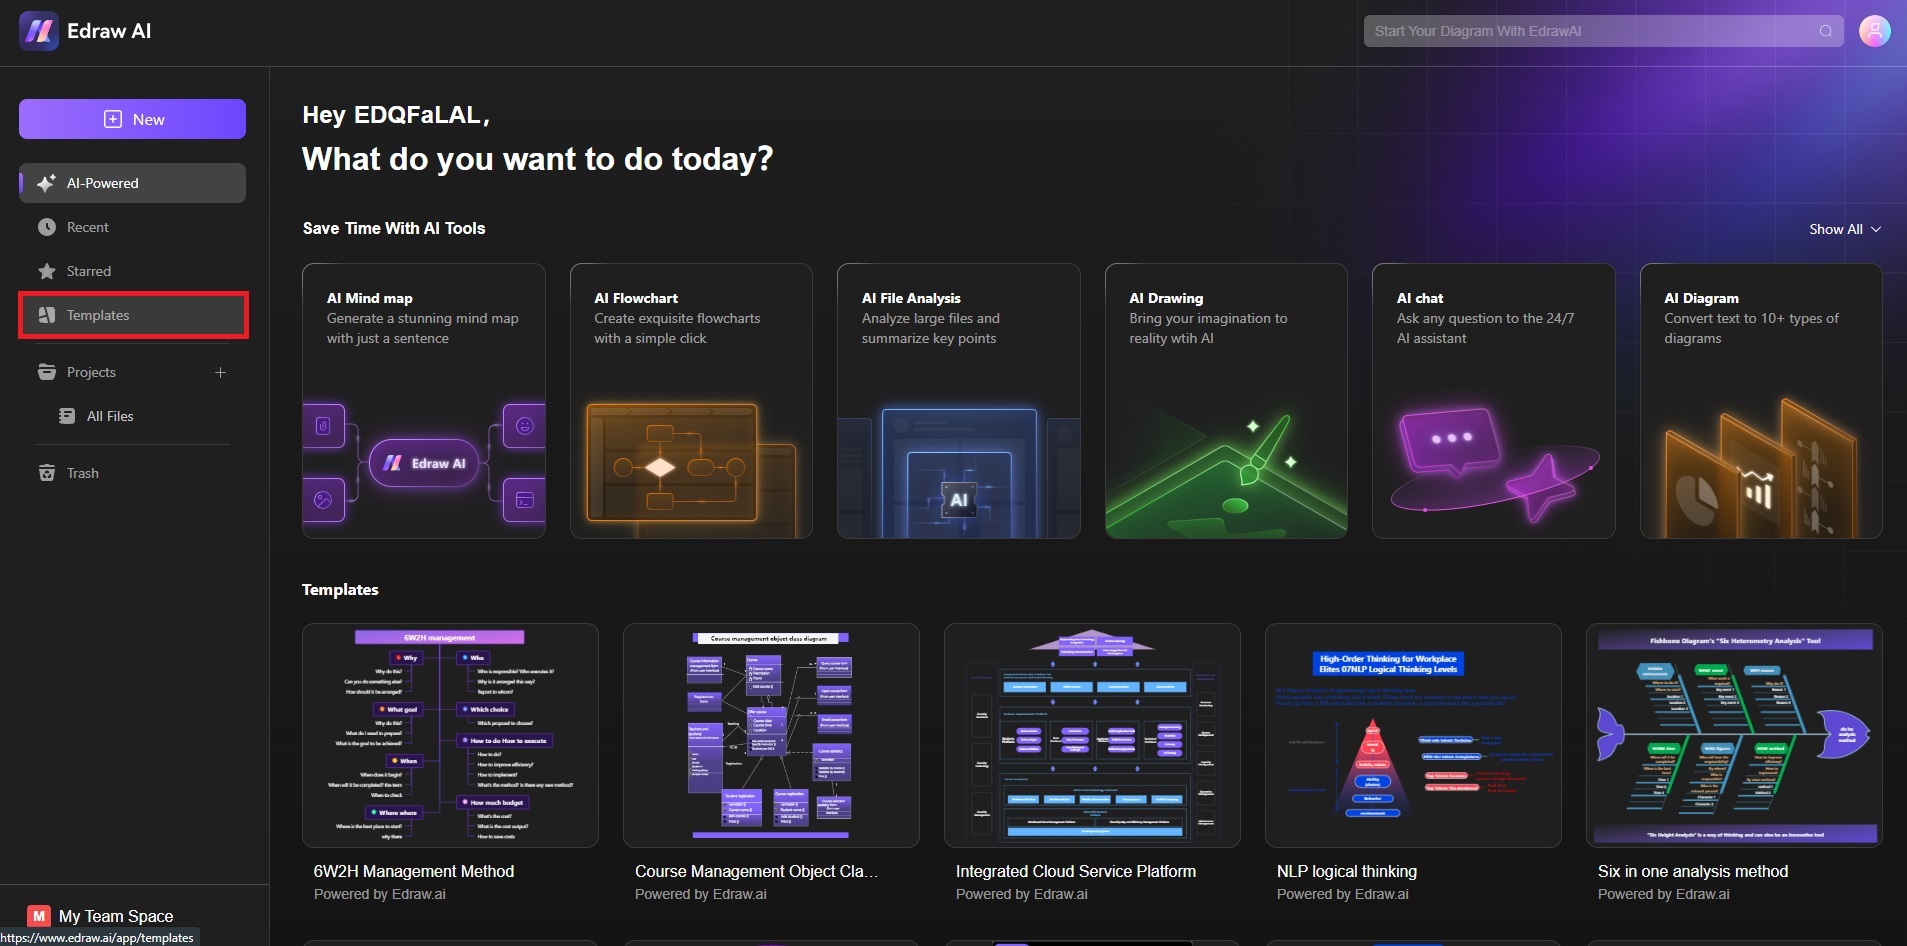
Task: Open the Starred section
Action: 132,271
